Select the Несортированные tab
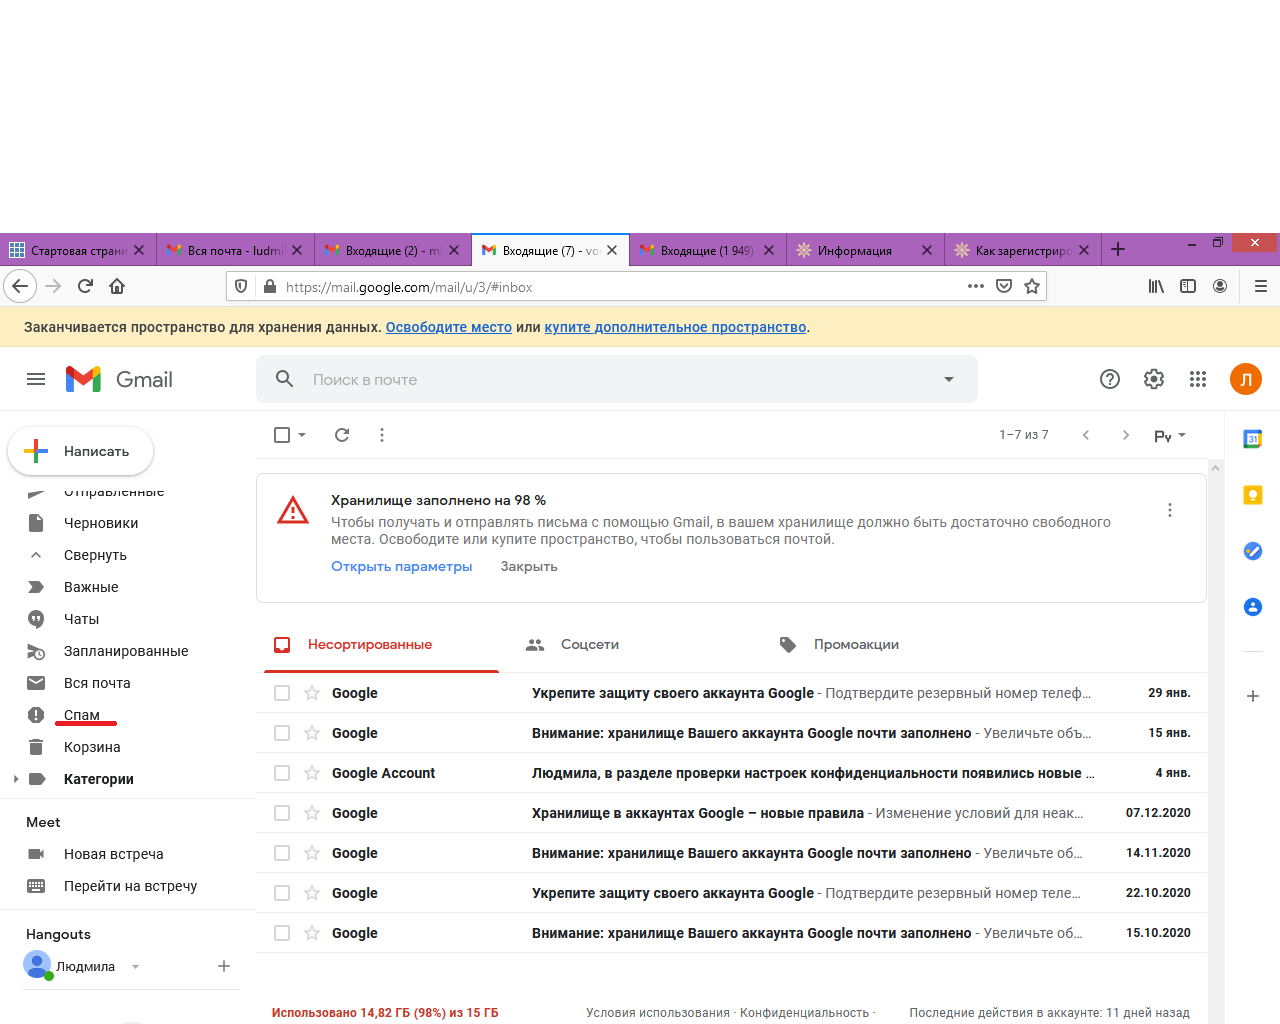 tap(381, 645)
